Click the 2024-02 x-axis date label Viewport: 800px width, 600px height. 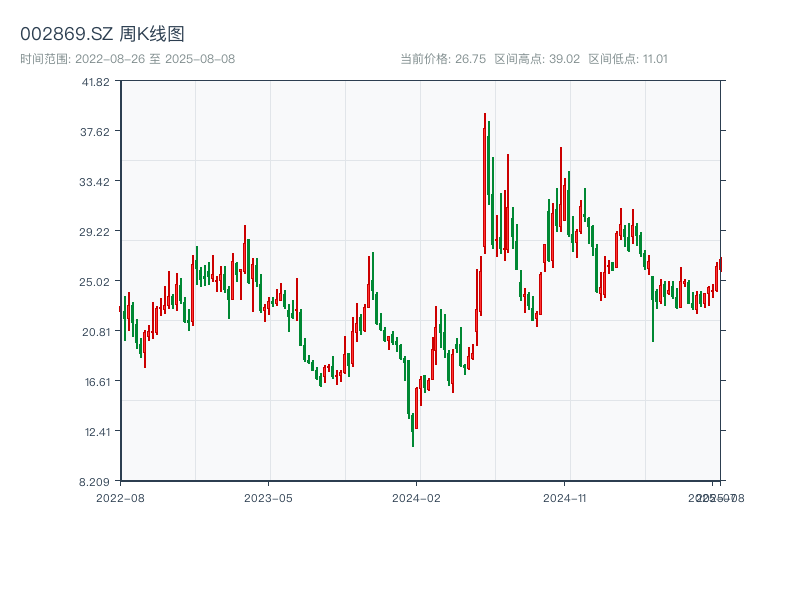click(417, 497)
